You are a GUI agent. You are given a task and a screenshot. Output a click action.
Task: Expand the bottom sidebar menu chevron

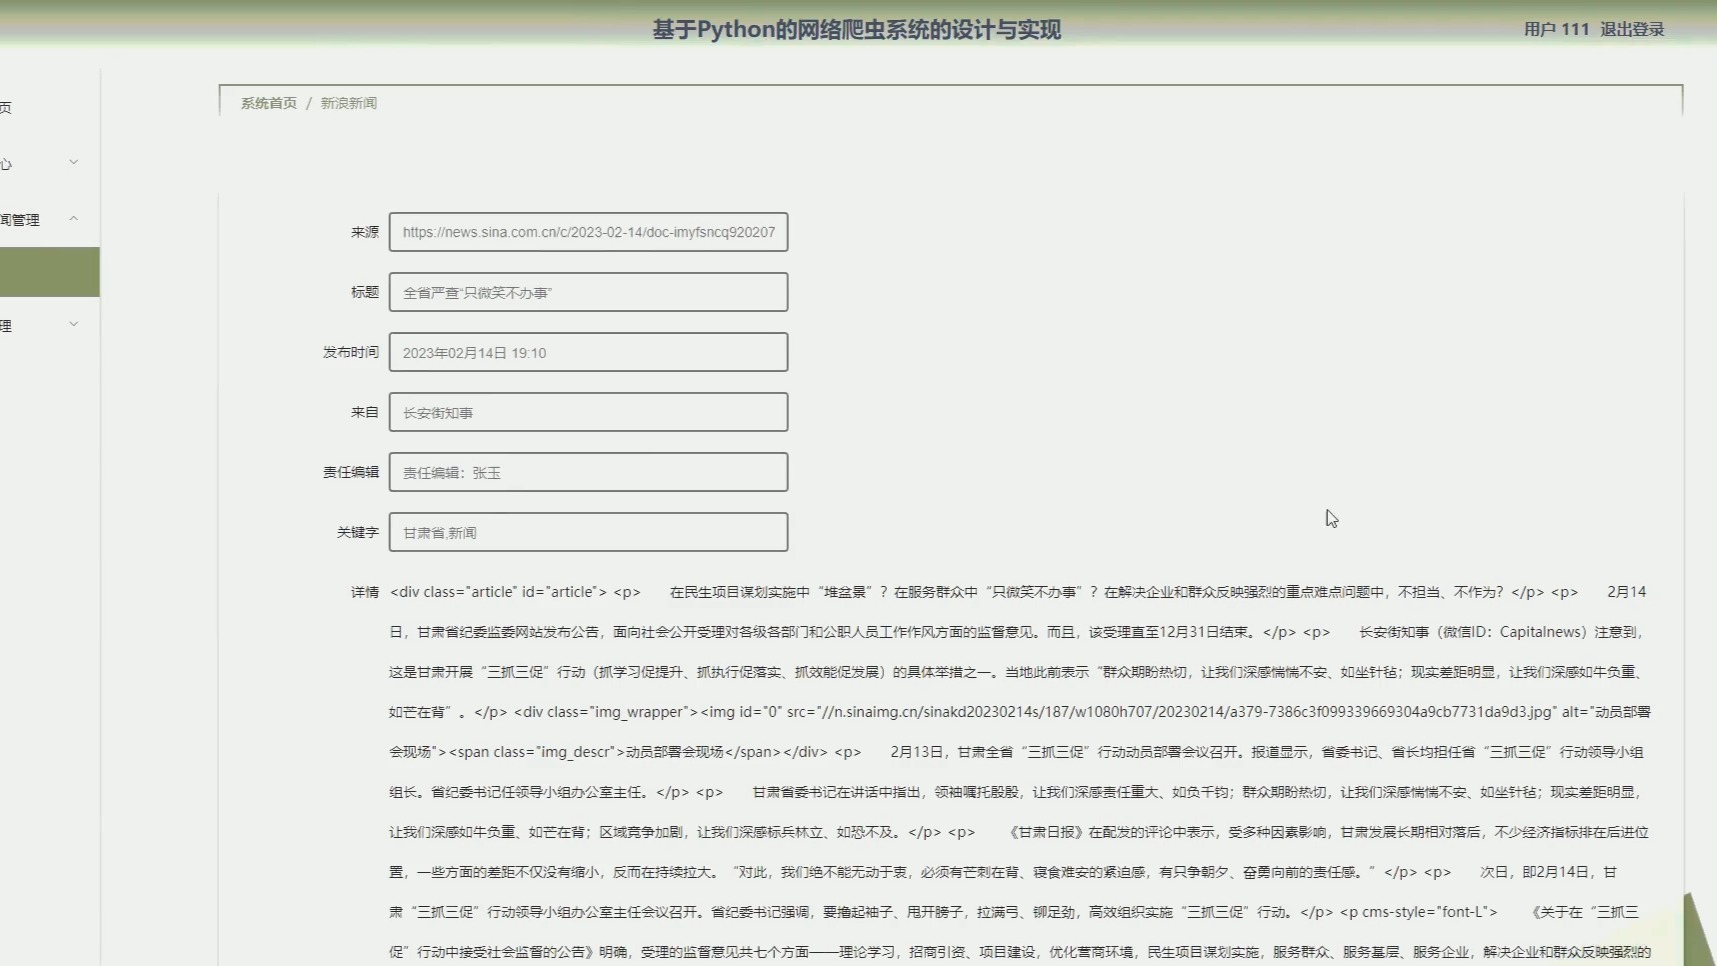coord(74,324)
